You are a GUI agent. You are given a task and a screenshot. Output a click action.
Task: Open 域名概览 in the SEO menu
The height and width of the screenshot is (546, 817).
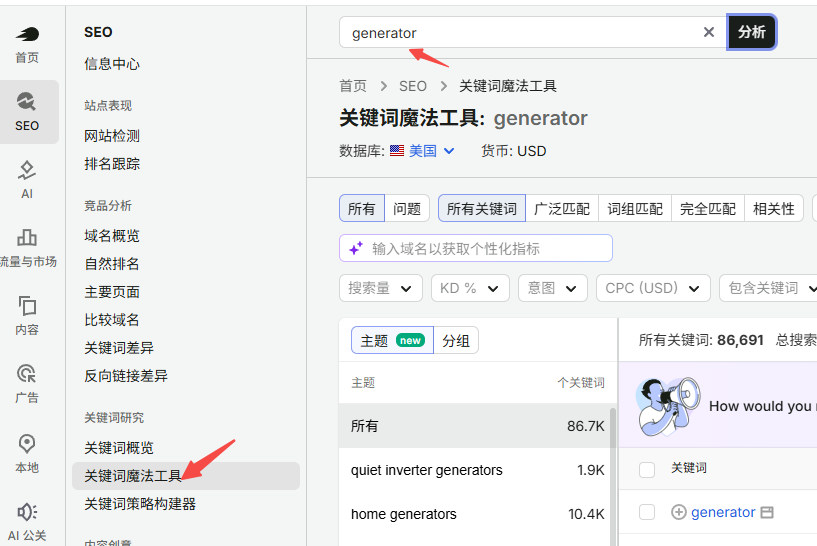[112, 236]
